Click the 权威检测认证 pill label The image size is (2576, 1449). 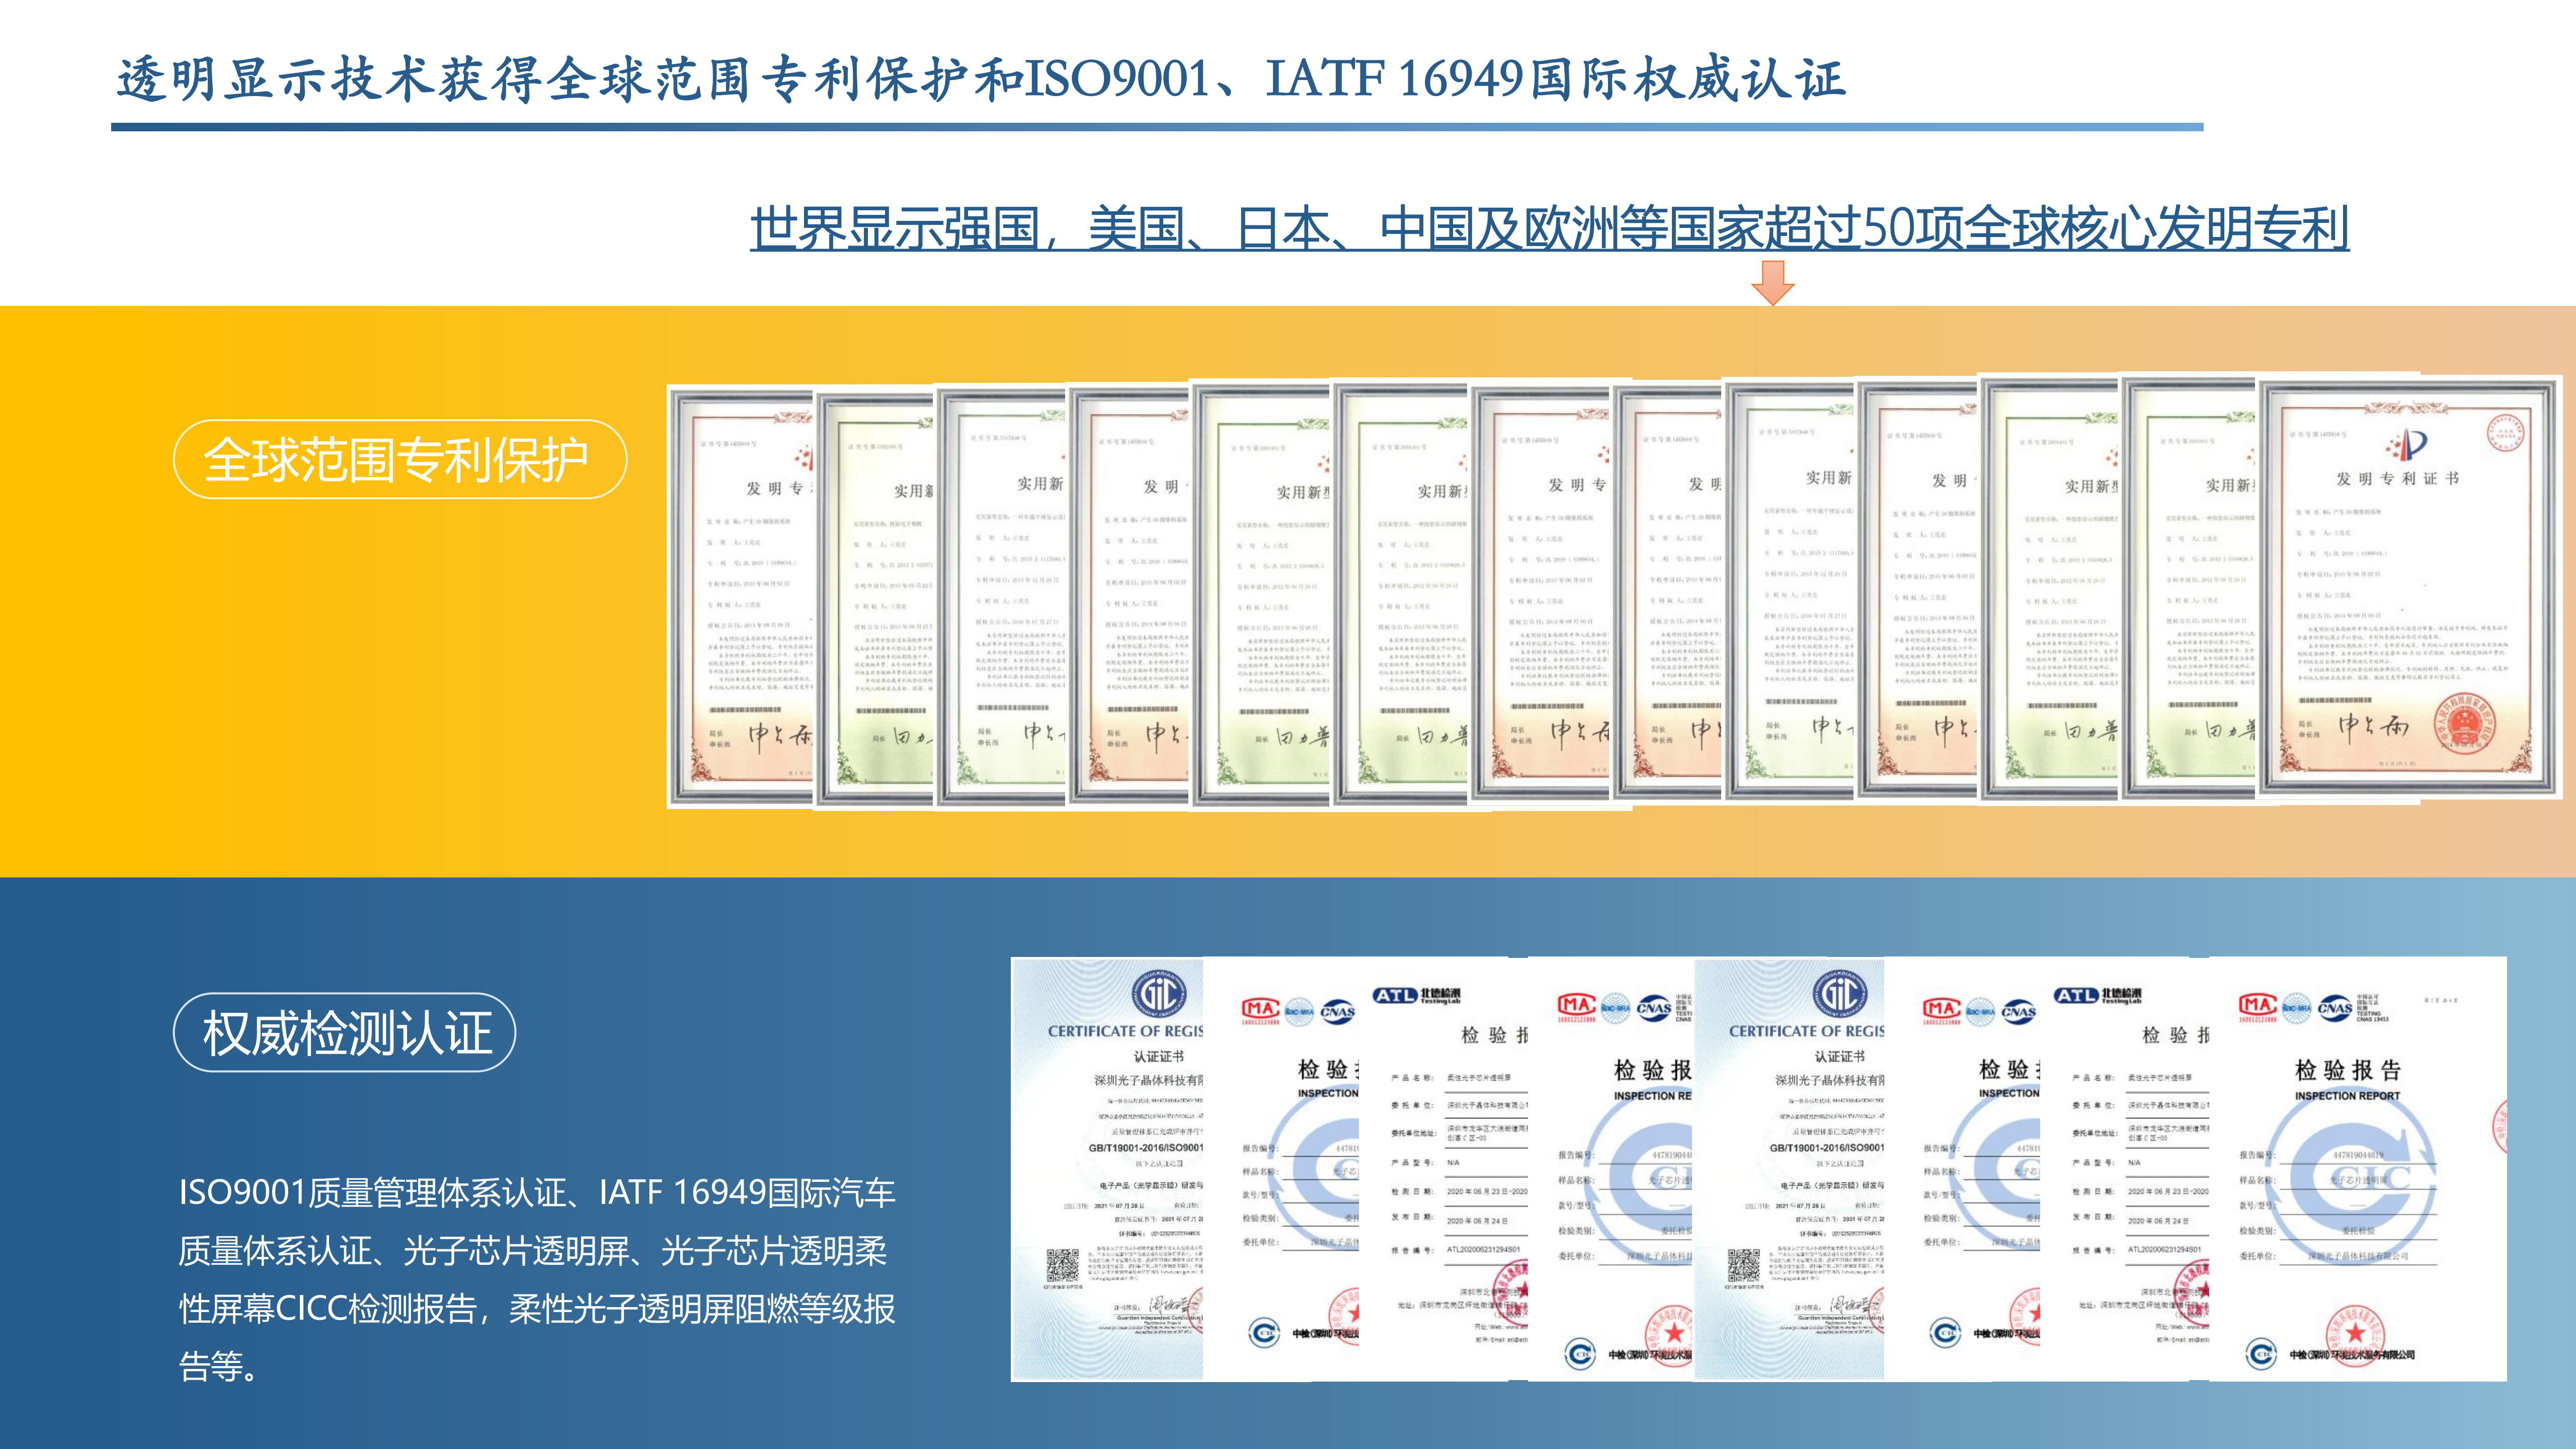coord(345,1032)
